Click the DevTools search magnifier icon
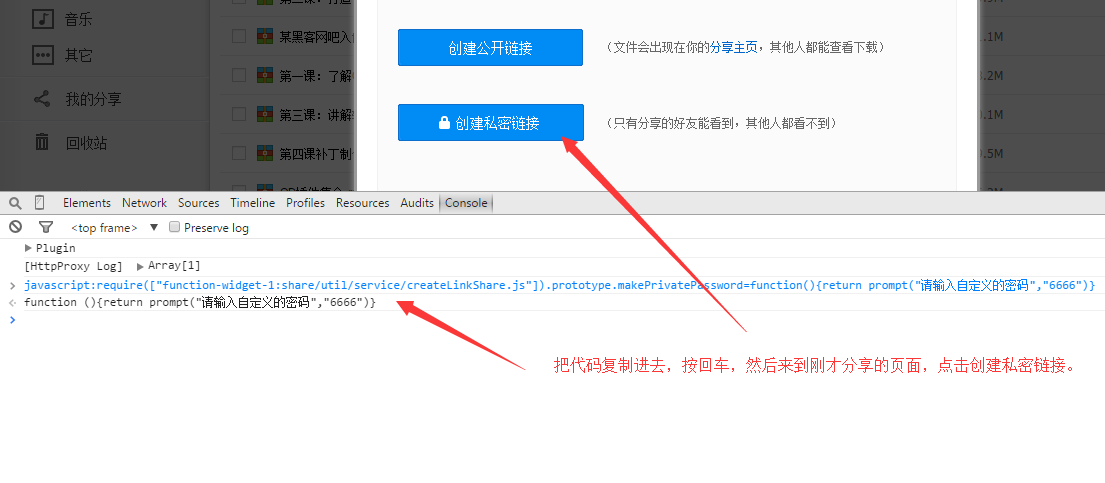This screenshot has width=1105, height=483. (15, 203)
